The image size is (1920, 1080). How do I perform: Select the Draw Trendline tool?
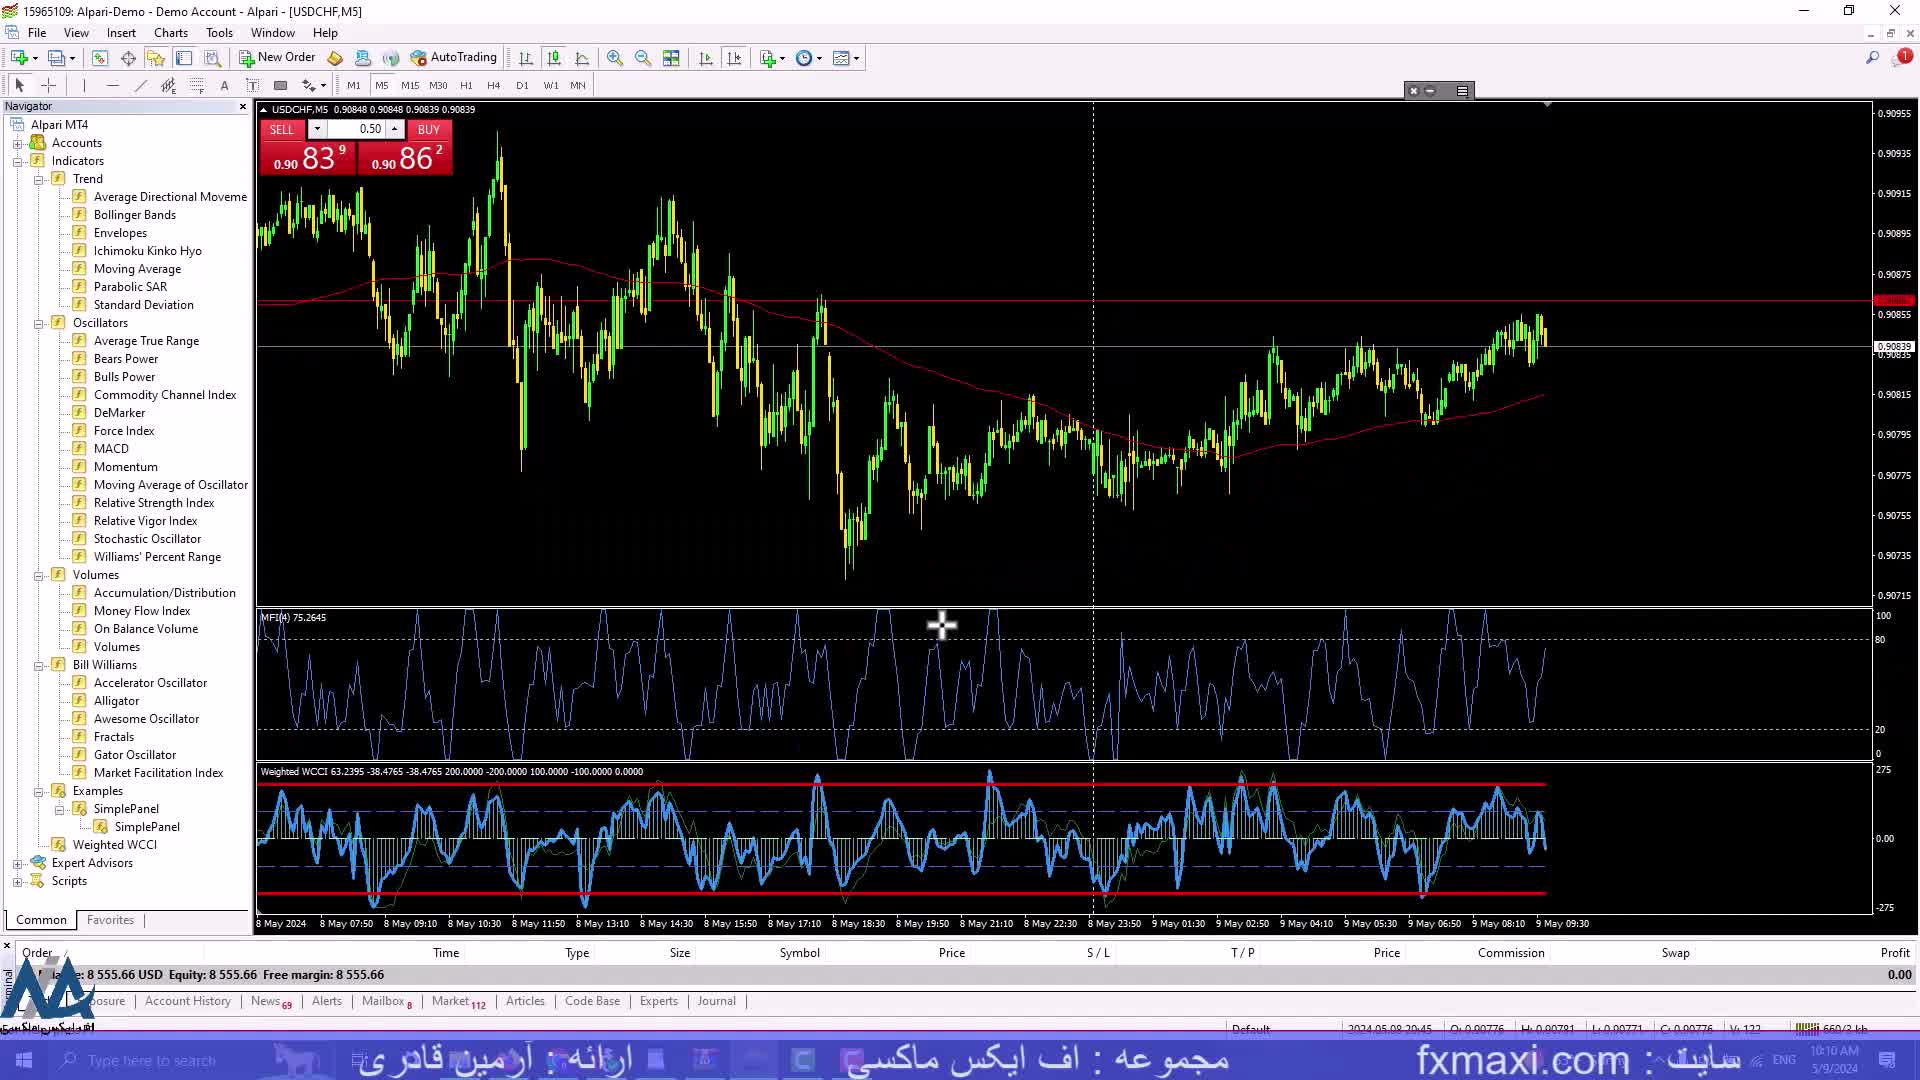tap(140, 85)
